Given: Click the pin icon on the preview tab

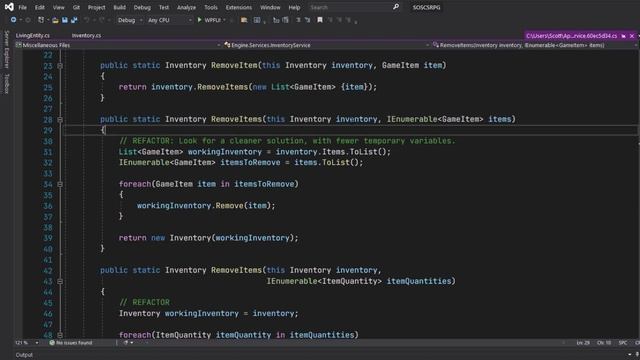Looking at the screenshot, I should point(623,36).
